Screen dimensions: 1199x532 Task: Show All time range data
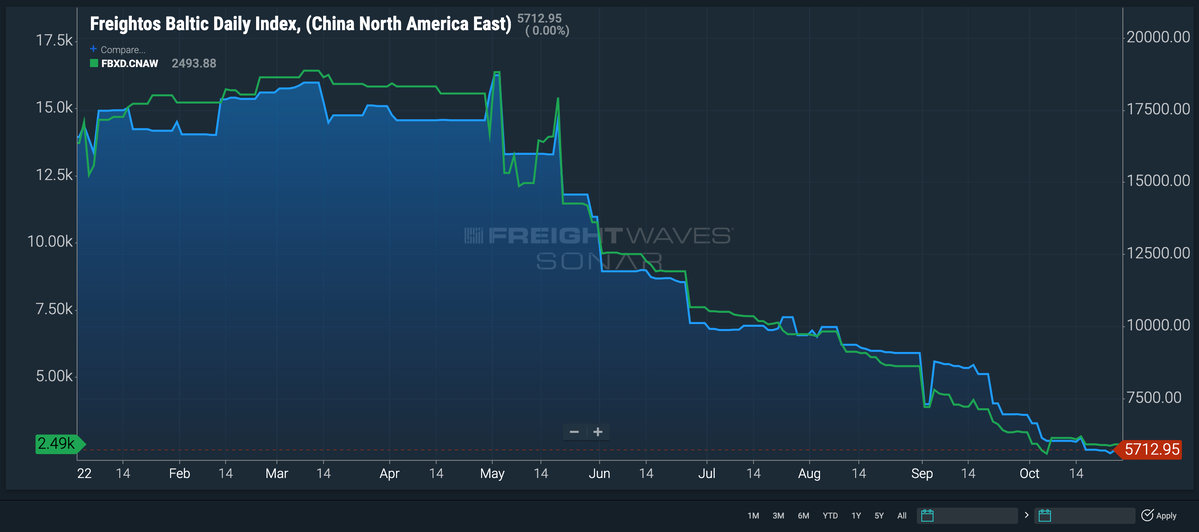[902, 516]
